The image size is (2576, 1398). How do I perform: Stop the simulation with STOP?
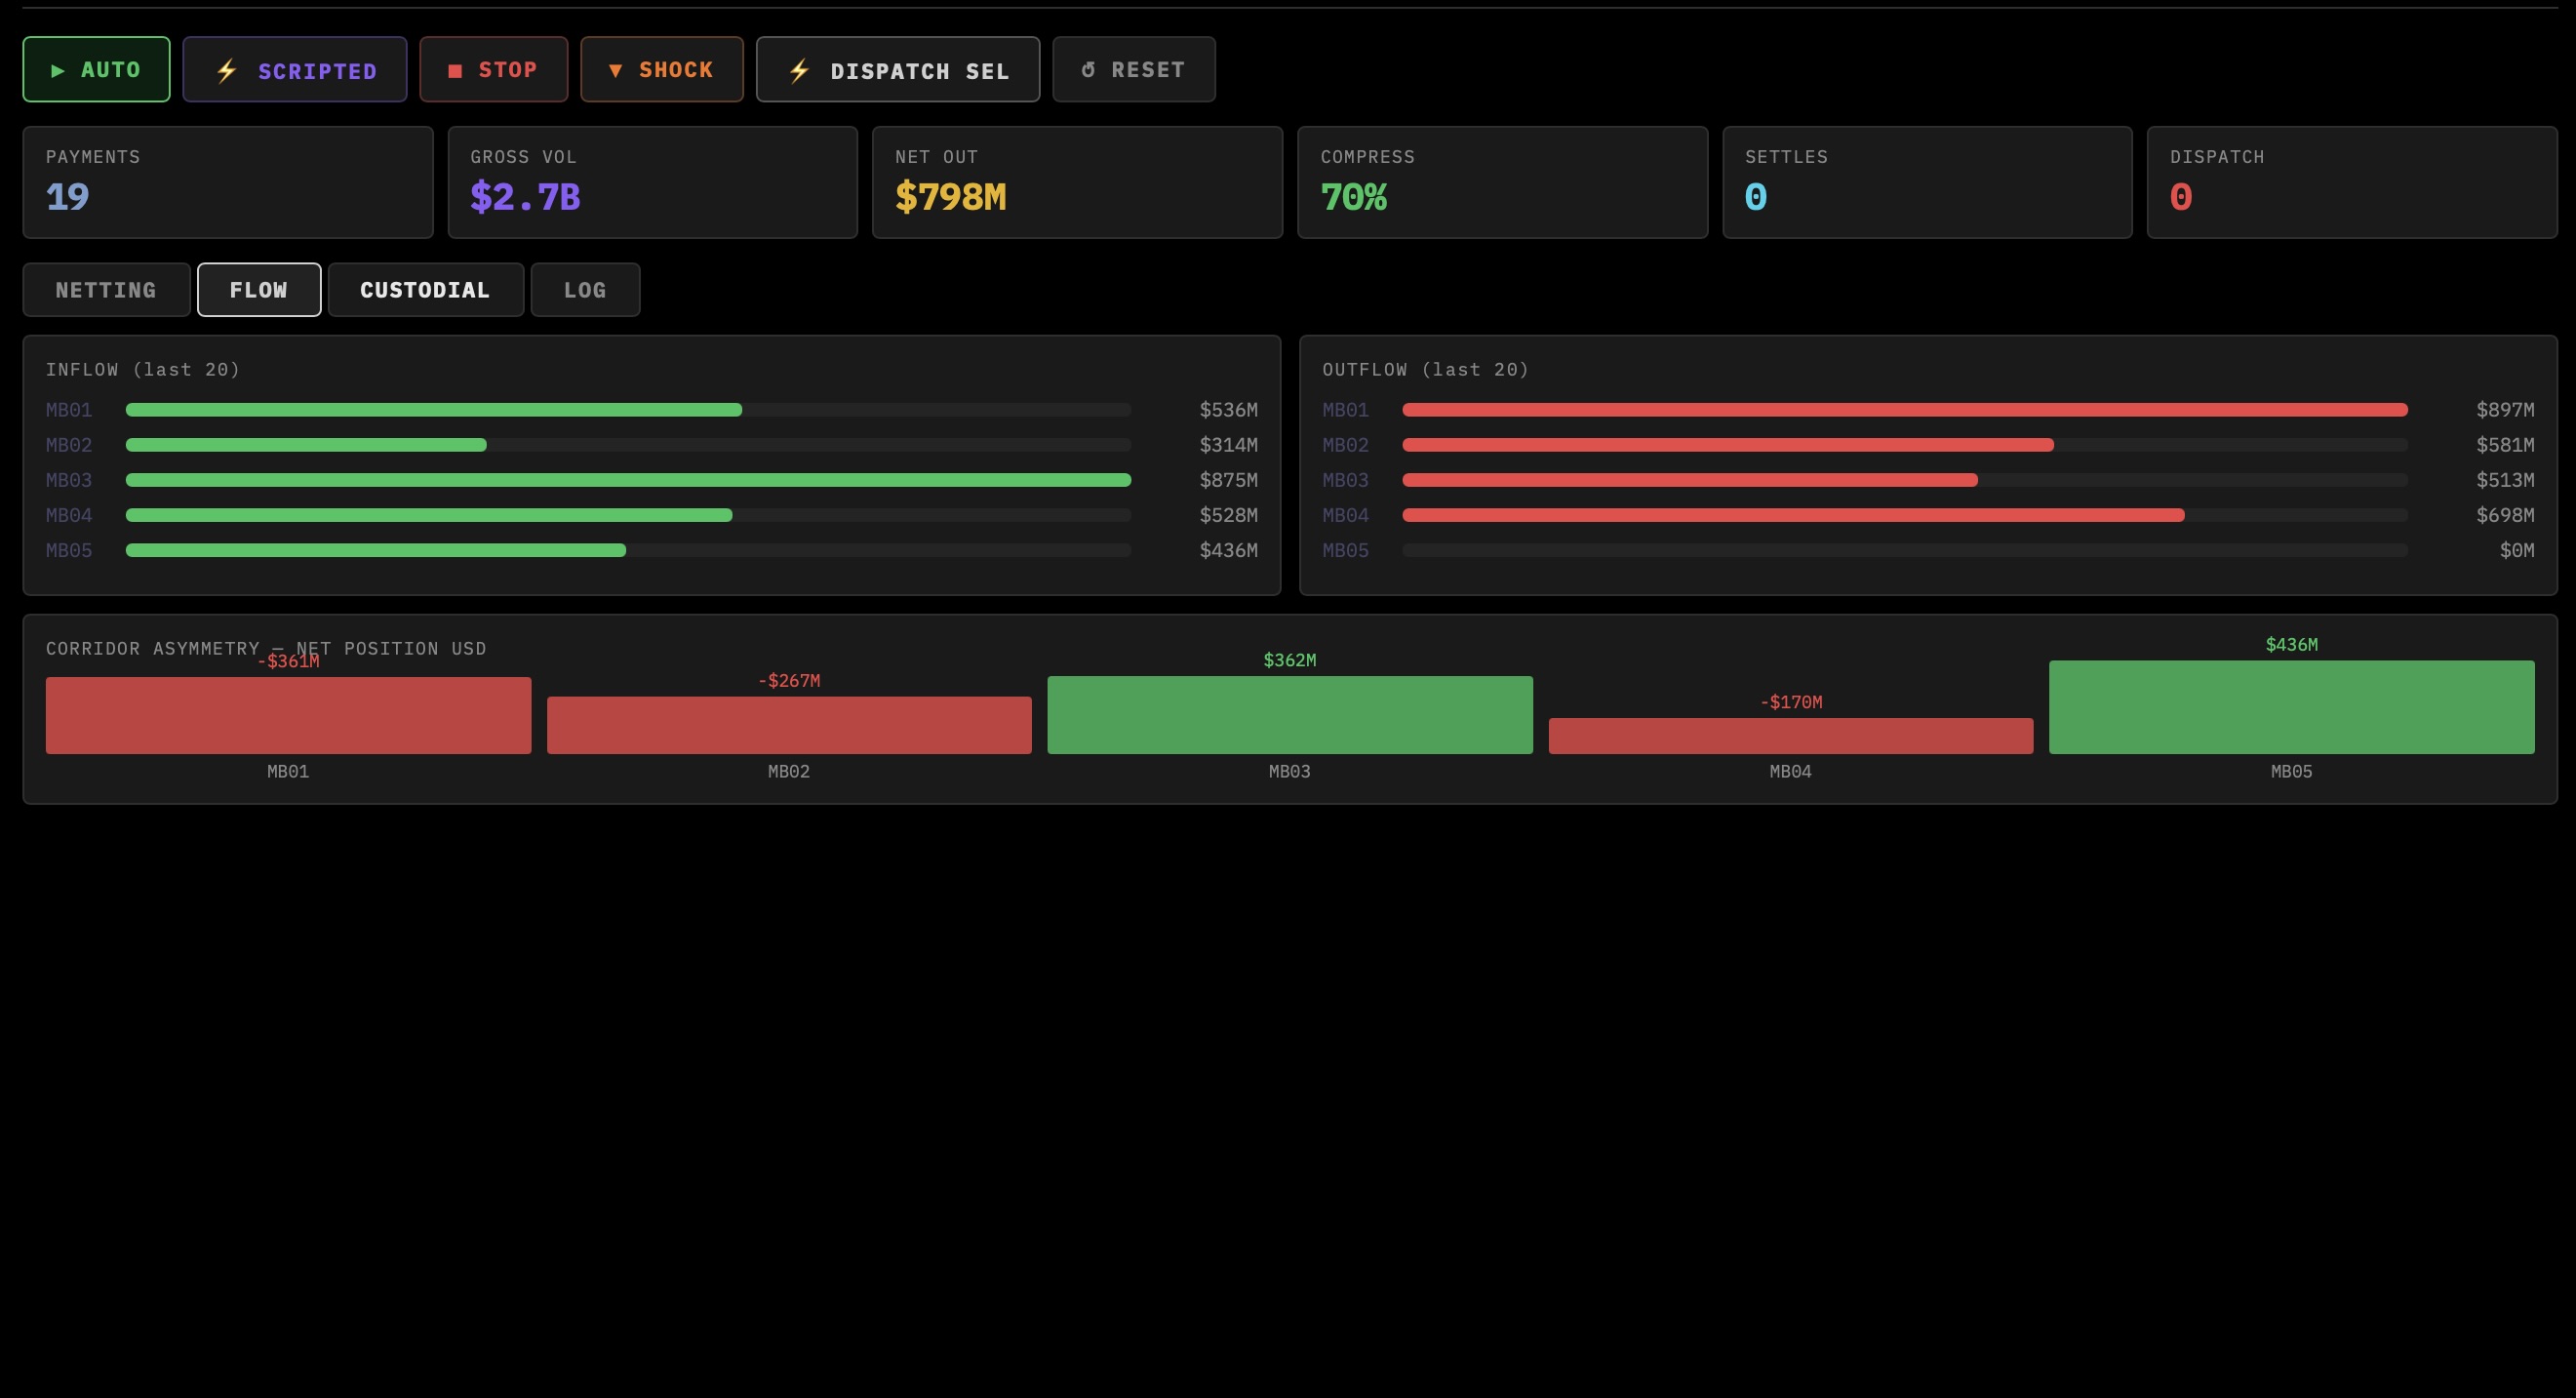(x=494, y=69)
